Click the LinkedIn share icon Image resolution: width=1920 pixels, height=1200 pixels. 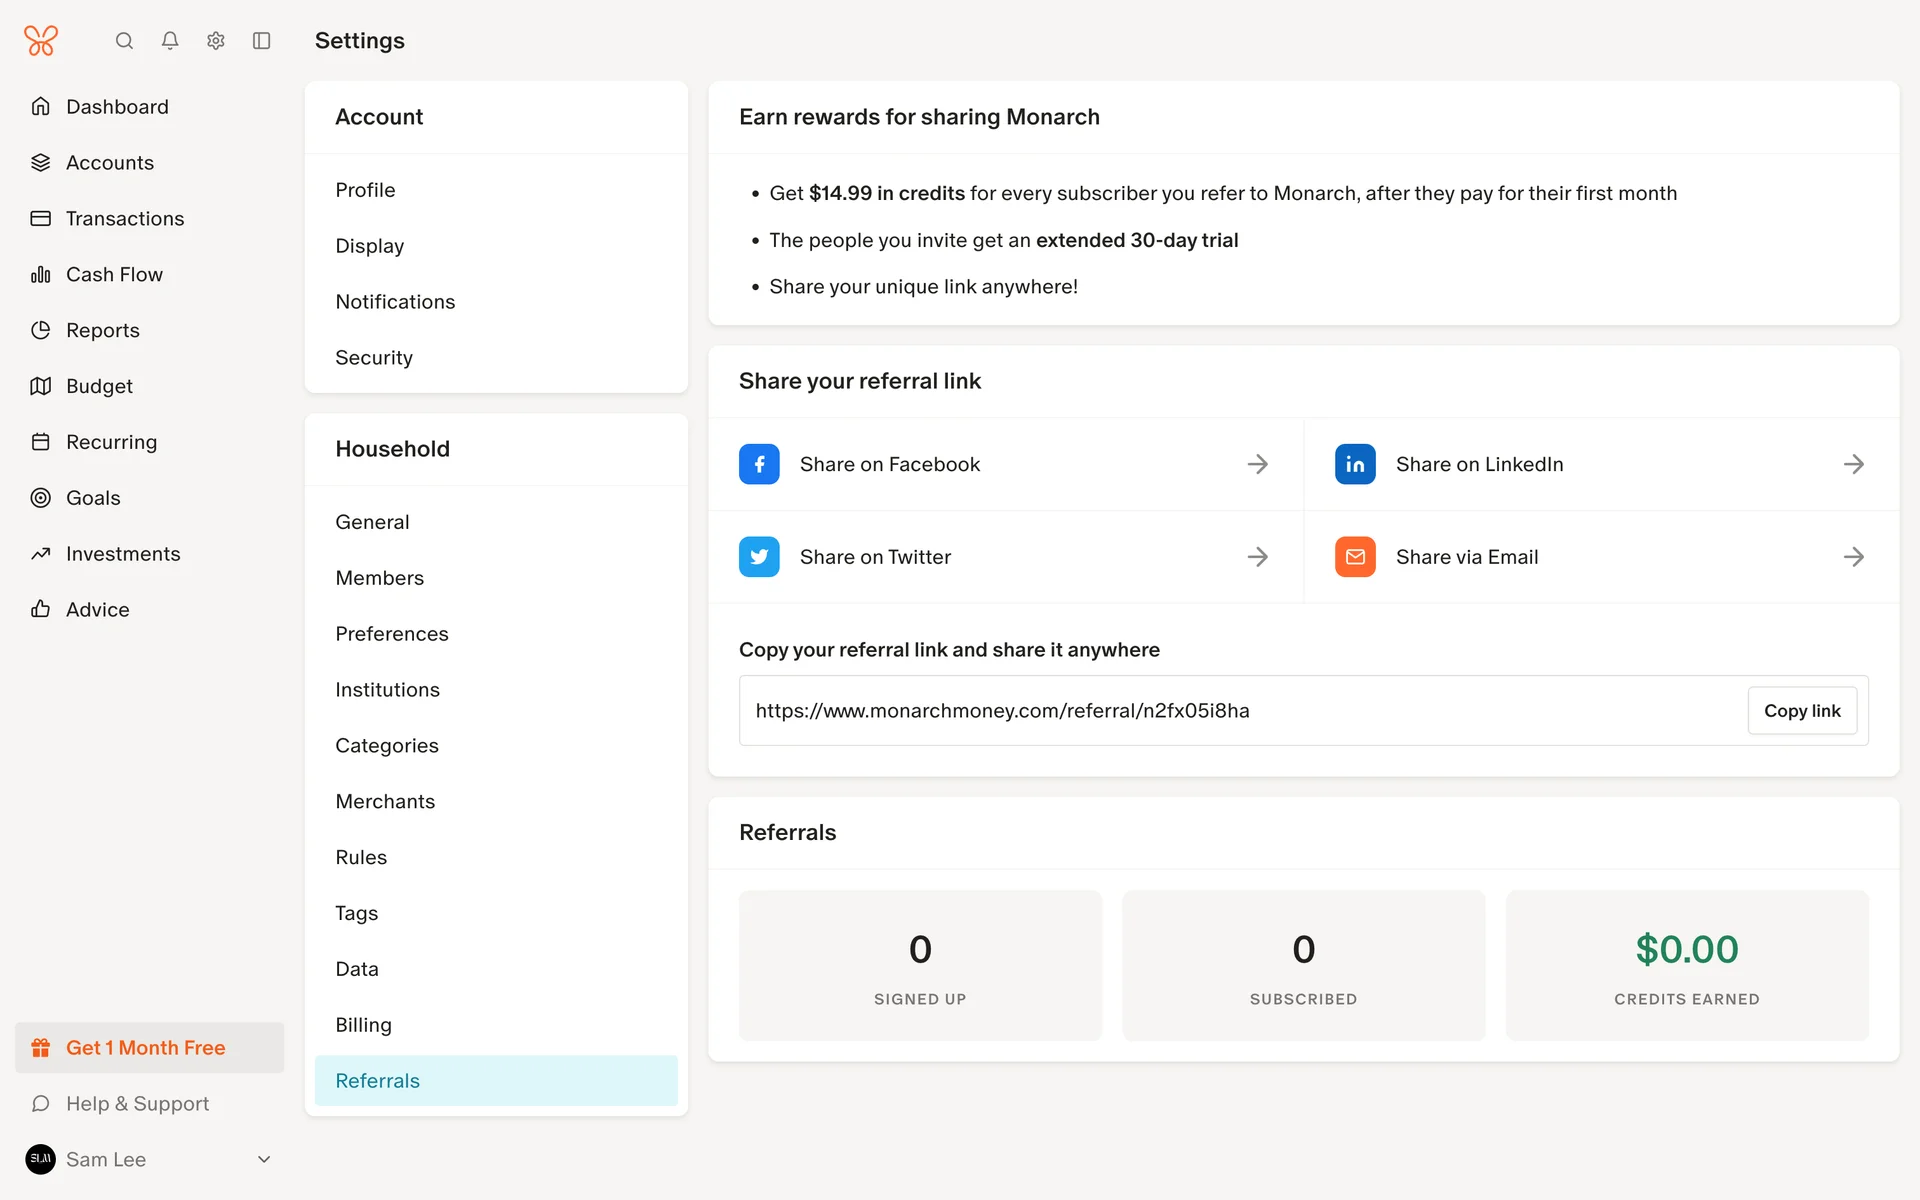[1355, 464]
